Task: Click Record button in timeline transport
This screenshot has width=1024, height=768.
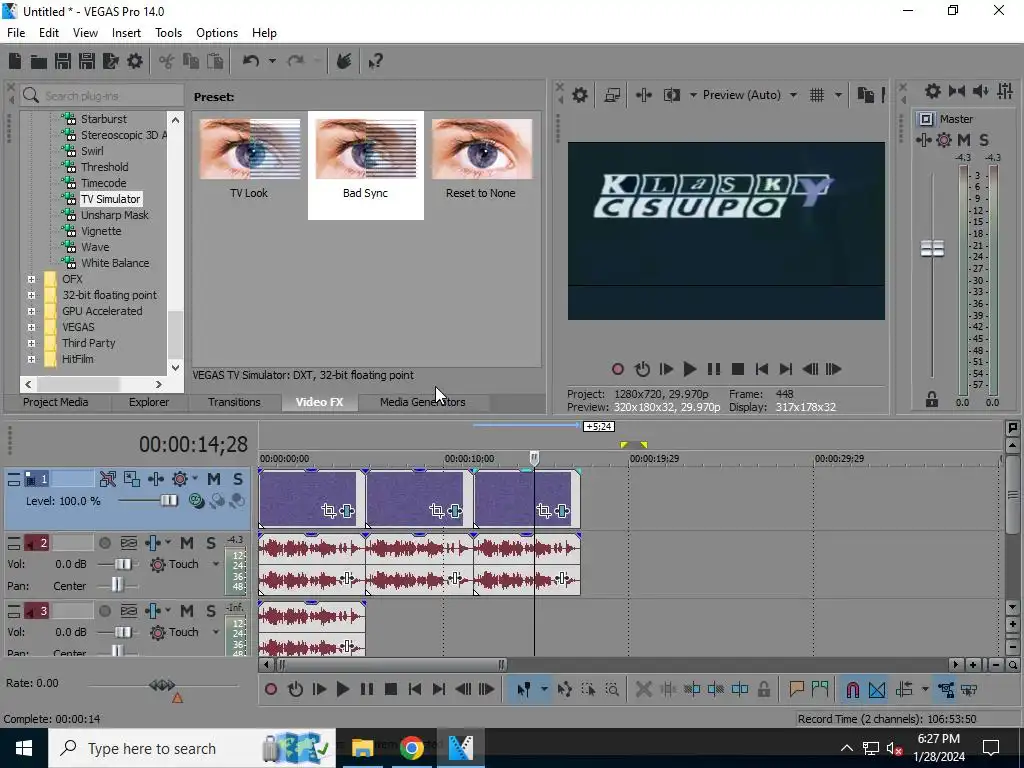Action: click(x=270, y=690)
